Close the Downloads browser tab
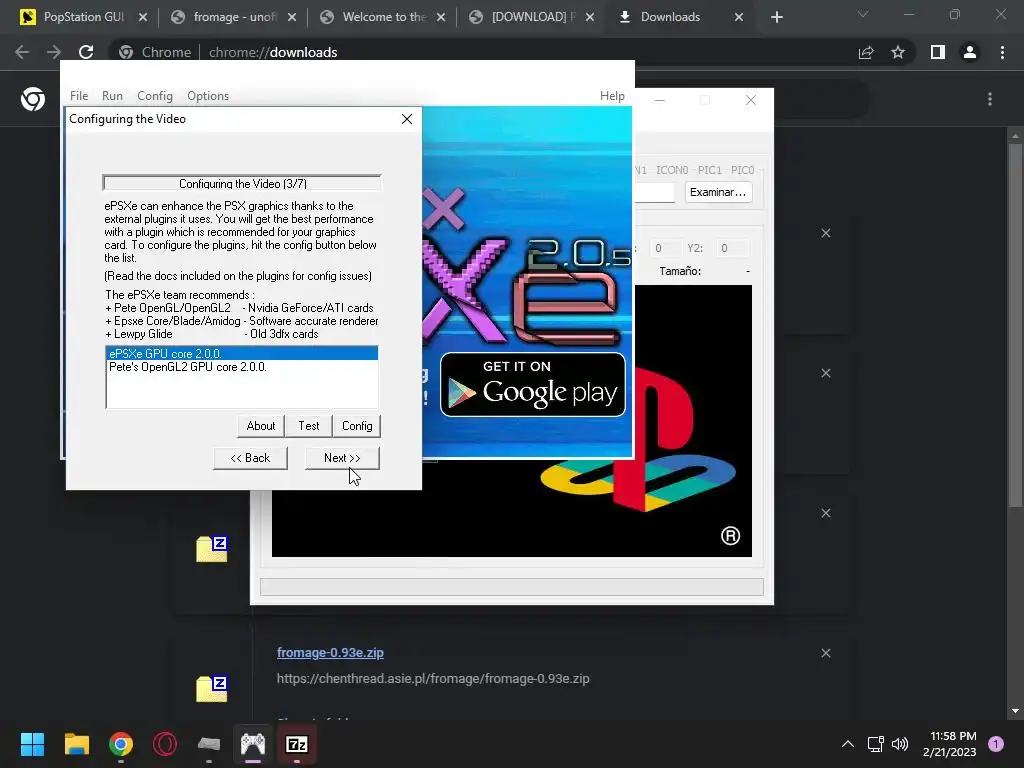Image resolution: width=1024 pixels, height=768 pixels. pos(739,17)
